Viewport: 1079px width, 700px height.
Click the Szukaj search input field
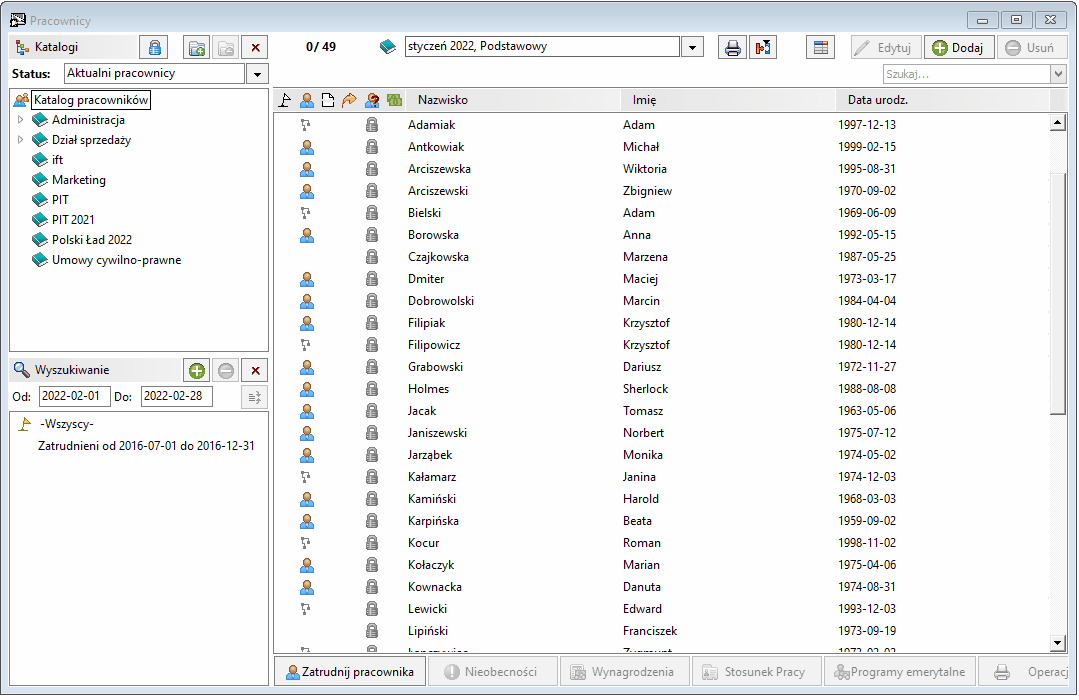[x=967, y=74]
